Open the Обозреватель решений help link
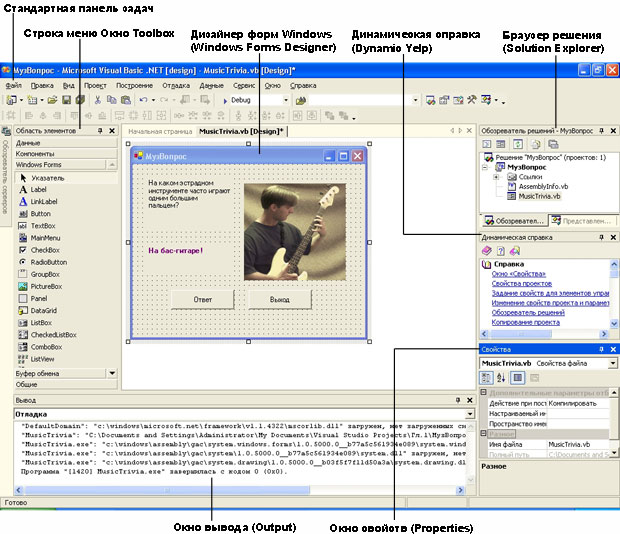The height and width of the screenshot is (534, 620). pos(528,313)
